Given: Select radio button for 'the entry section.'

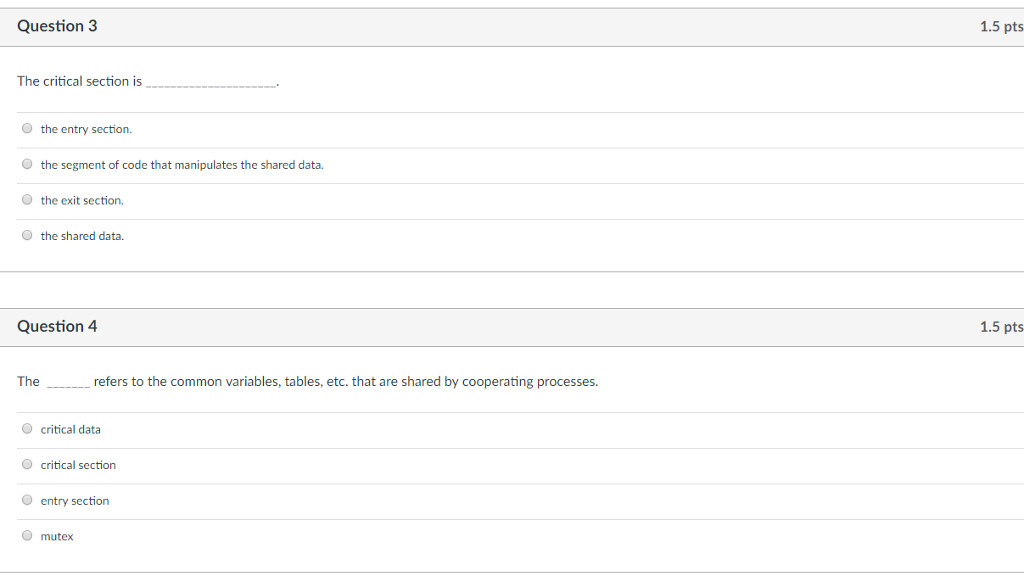Looking at the screenshot, I should tap(27, 129).
